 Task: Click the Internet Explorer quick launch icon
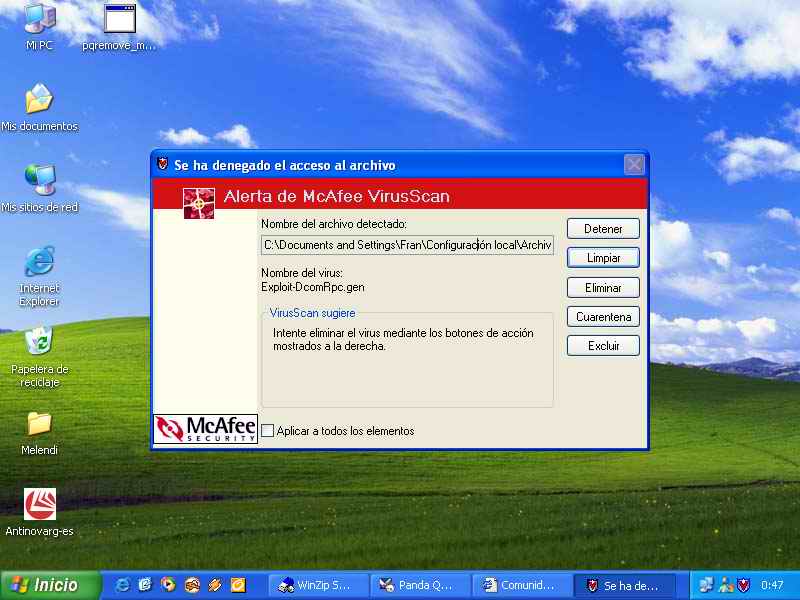click(x=121, y=585)
